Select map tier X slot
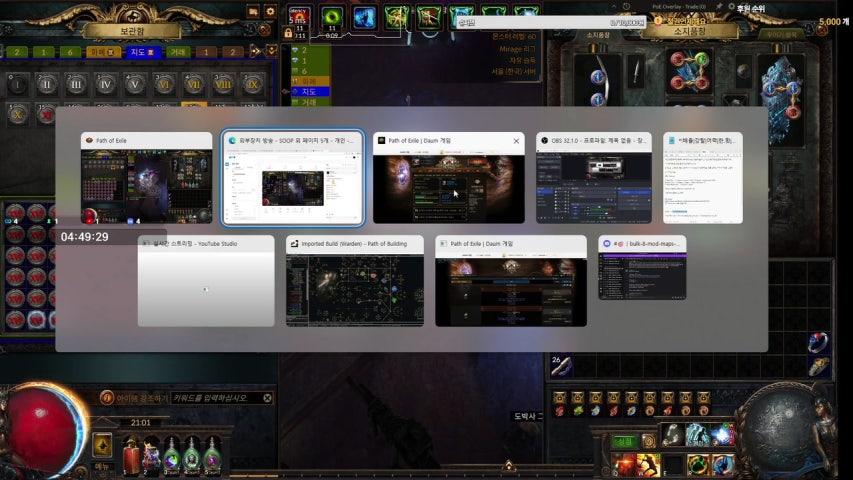 [x=17, y=114]
